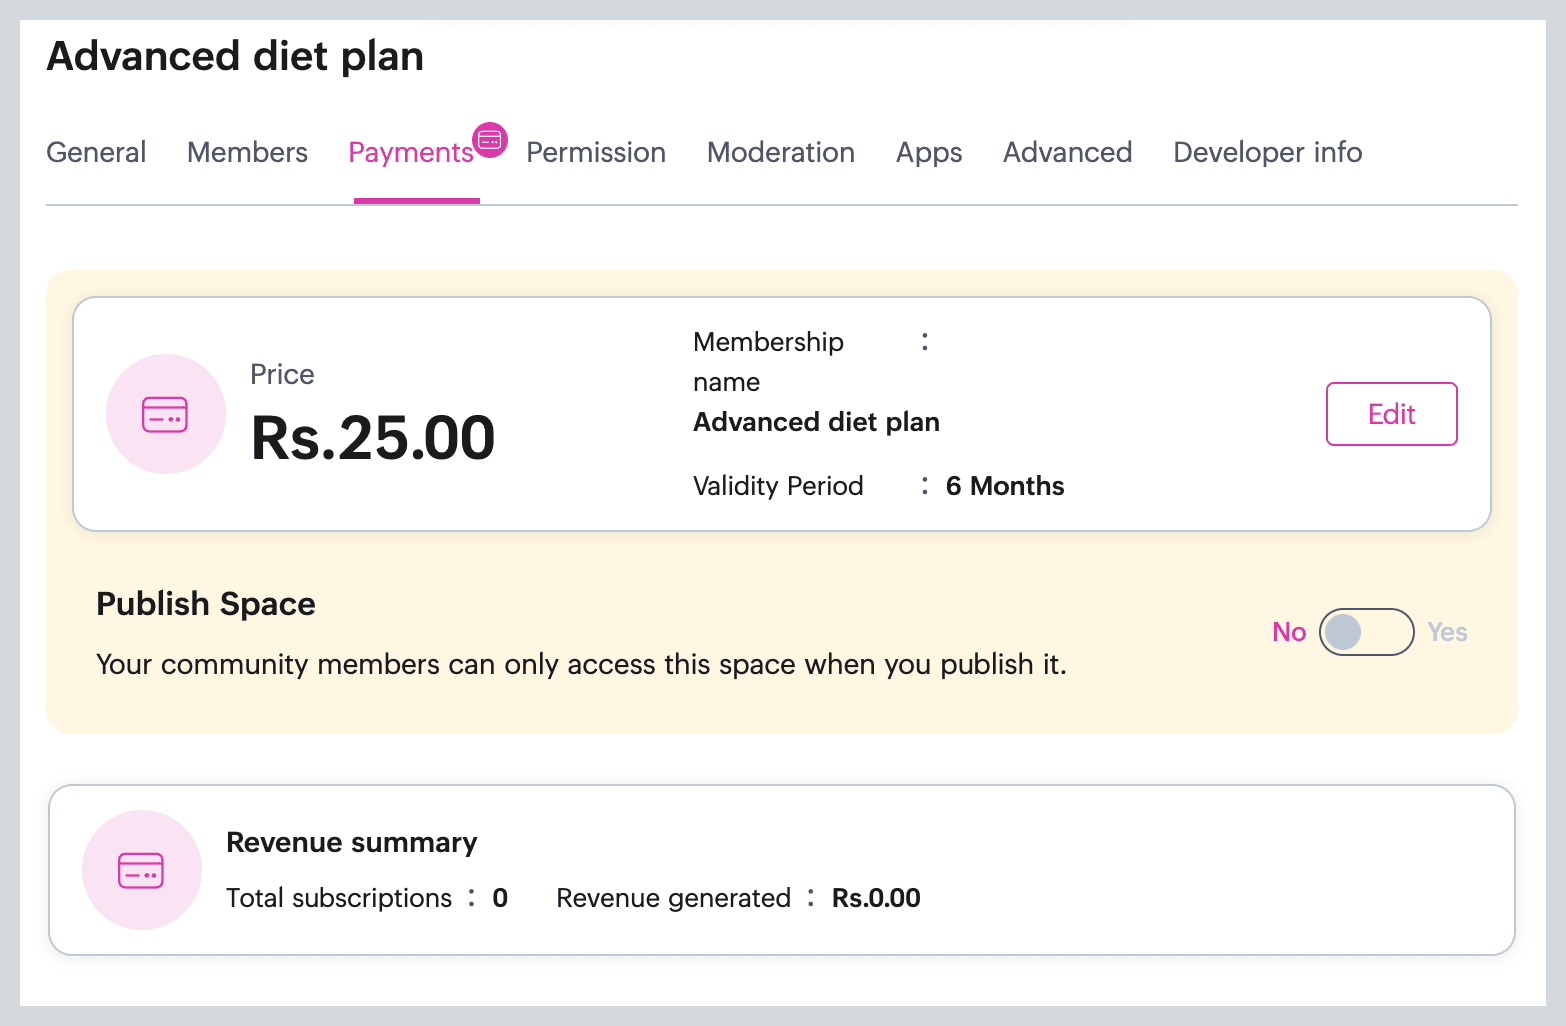1566x1026 pixels.
Task: Switch to the Members tab
Action: [247, 152]
